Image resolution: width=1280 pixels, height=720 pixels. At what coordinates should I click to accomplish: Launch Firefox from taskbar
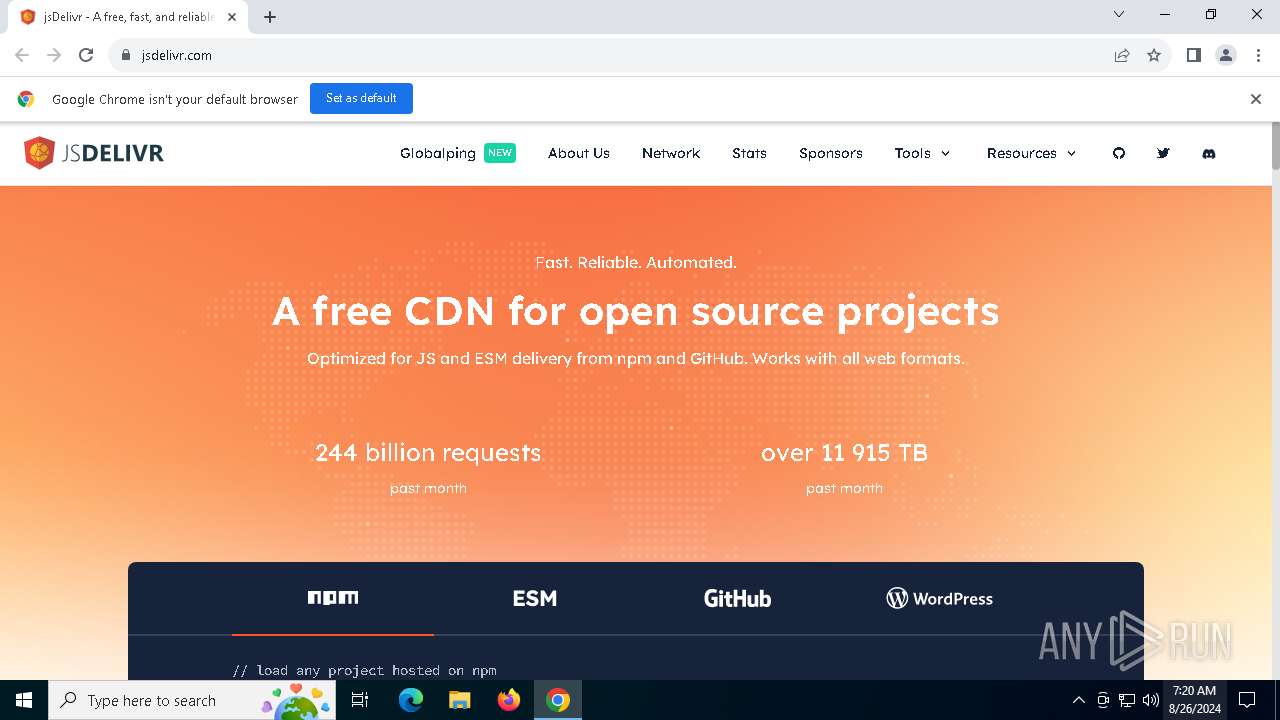[509, 700]
